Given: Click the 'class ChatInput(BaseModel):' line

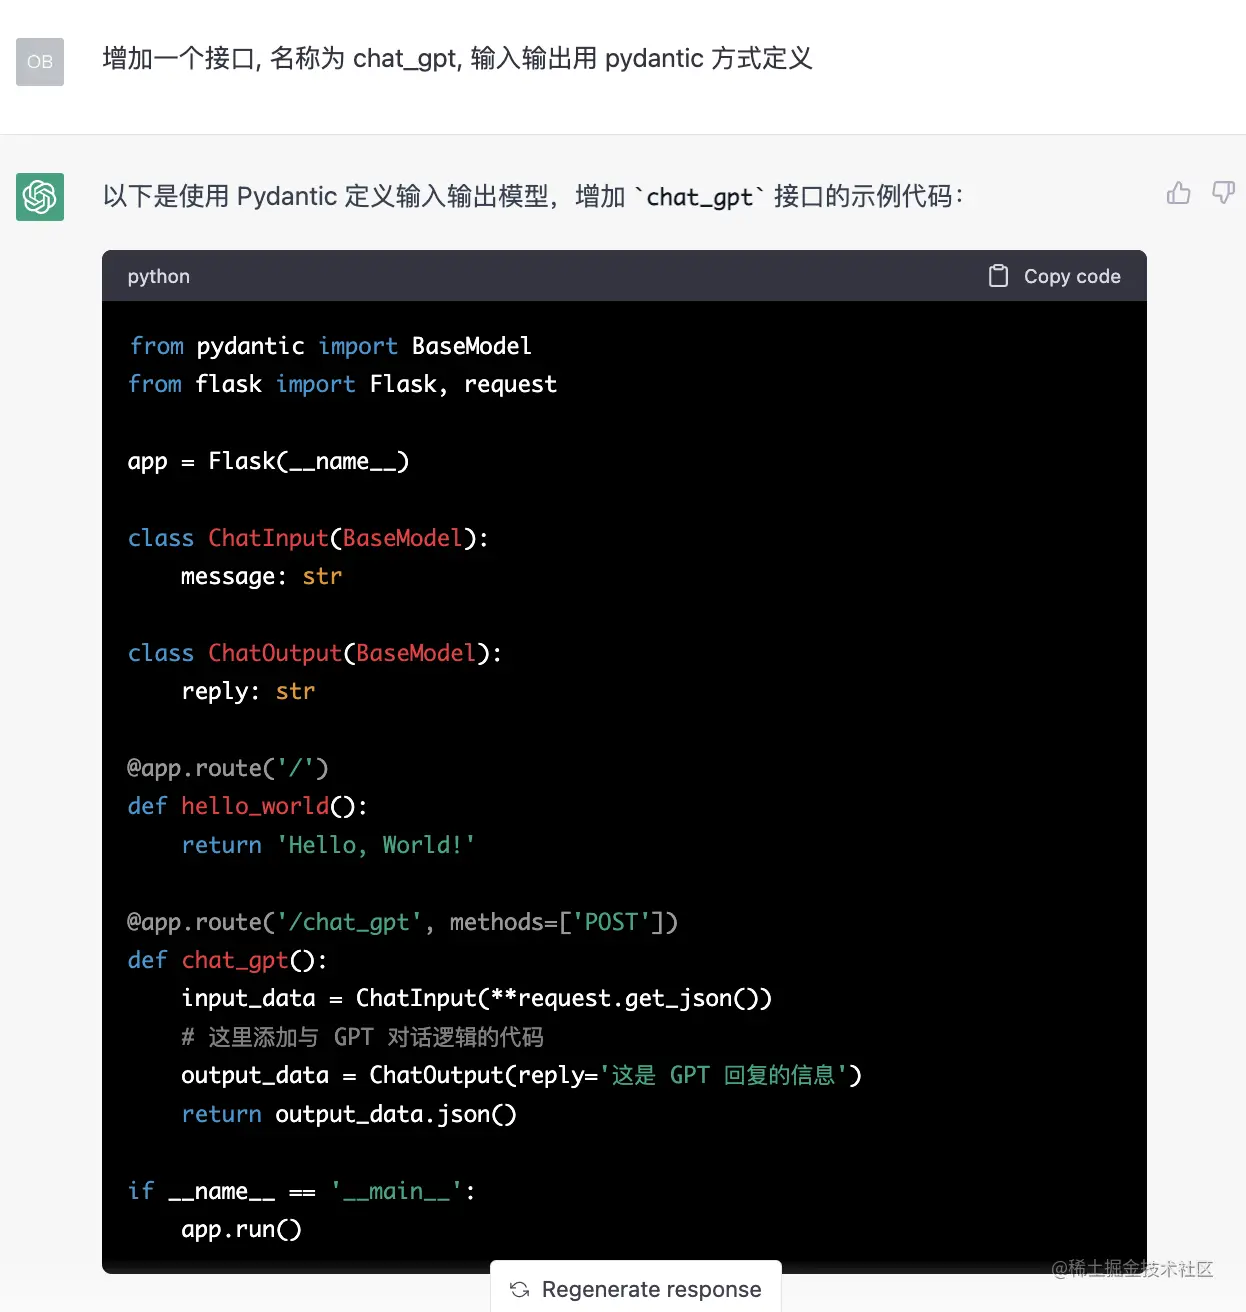Looking at the screenshot, I should tap(309, 539).
